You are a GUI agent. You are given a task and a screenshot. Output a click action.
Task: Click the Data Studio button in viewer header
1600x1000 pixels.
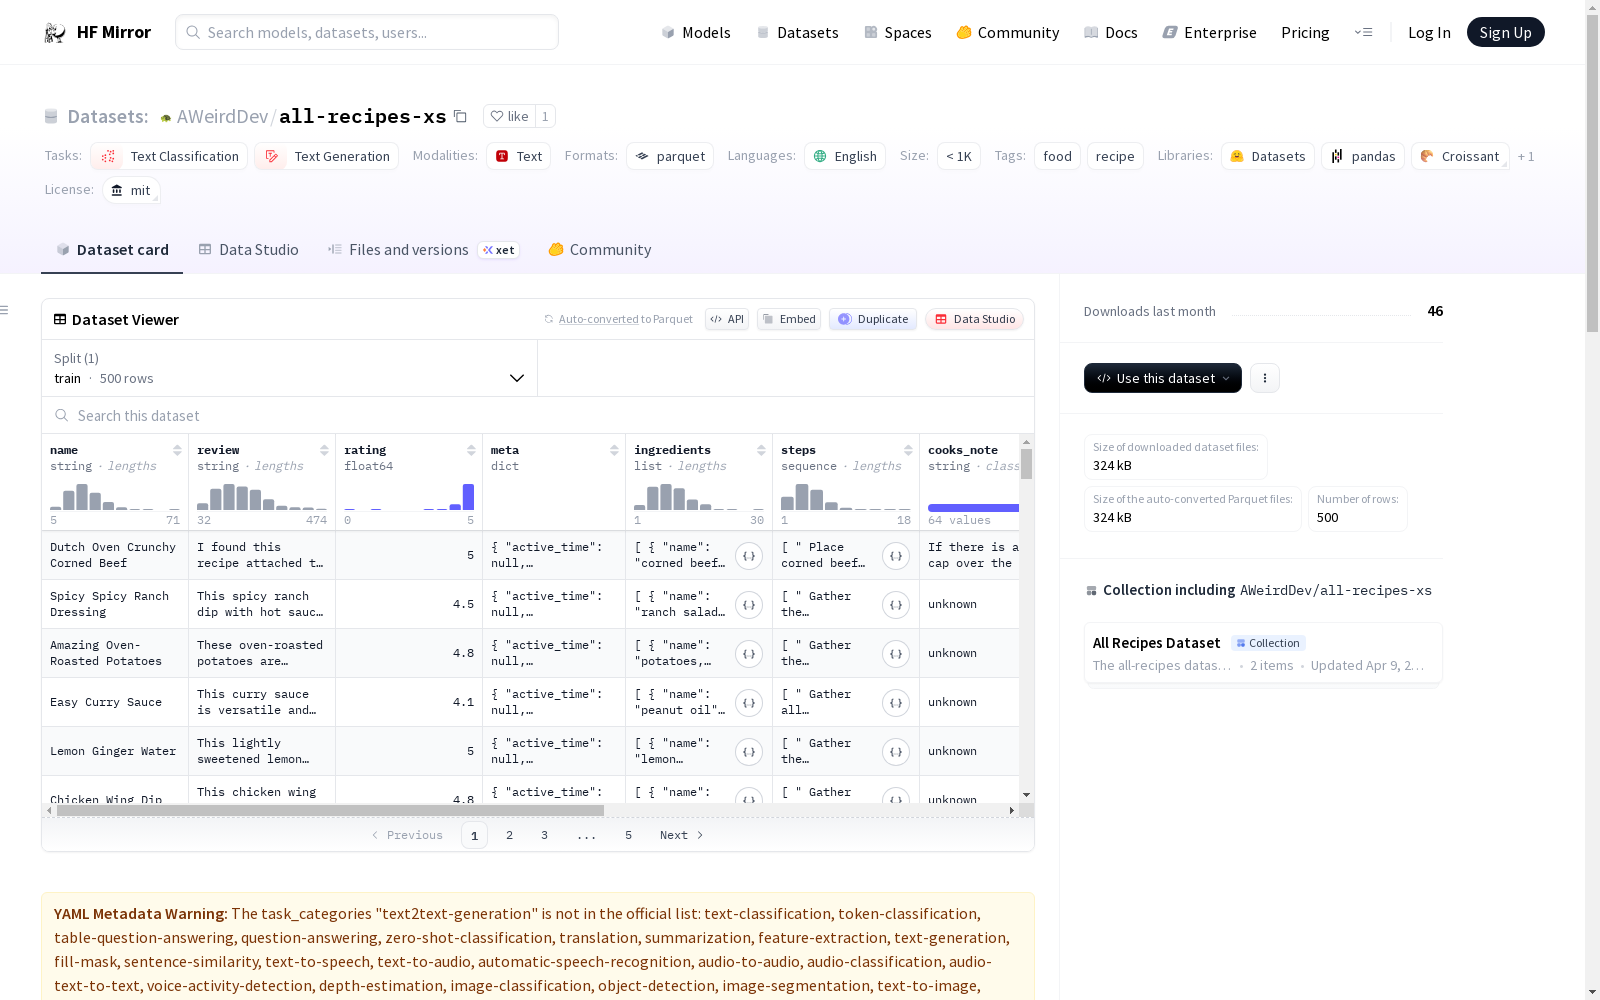(x=975, y=319)
